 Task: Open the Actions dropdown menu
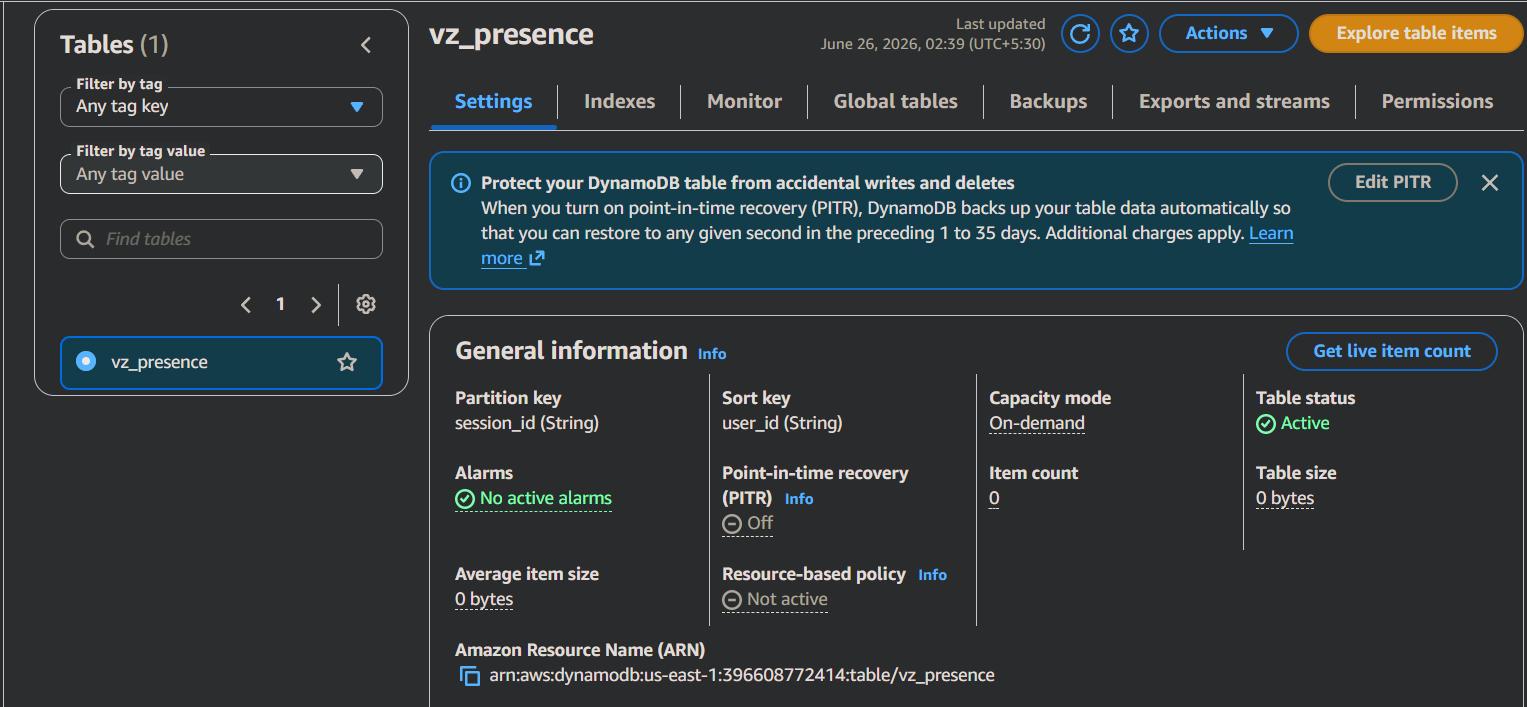pos(1228,33)
